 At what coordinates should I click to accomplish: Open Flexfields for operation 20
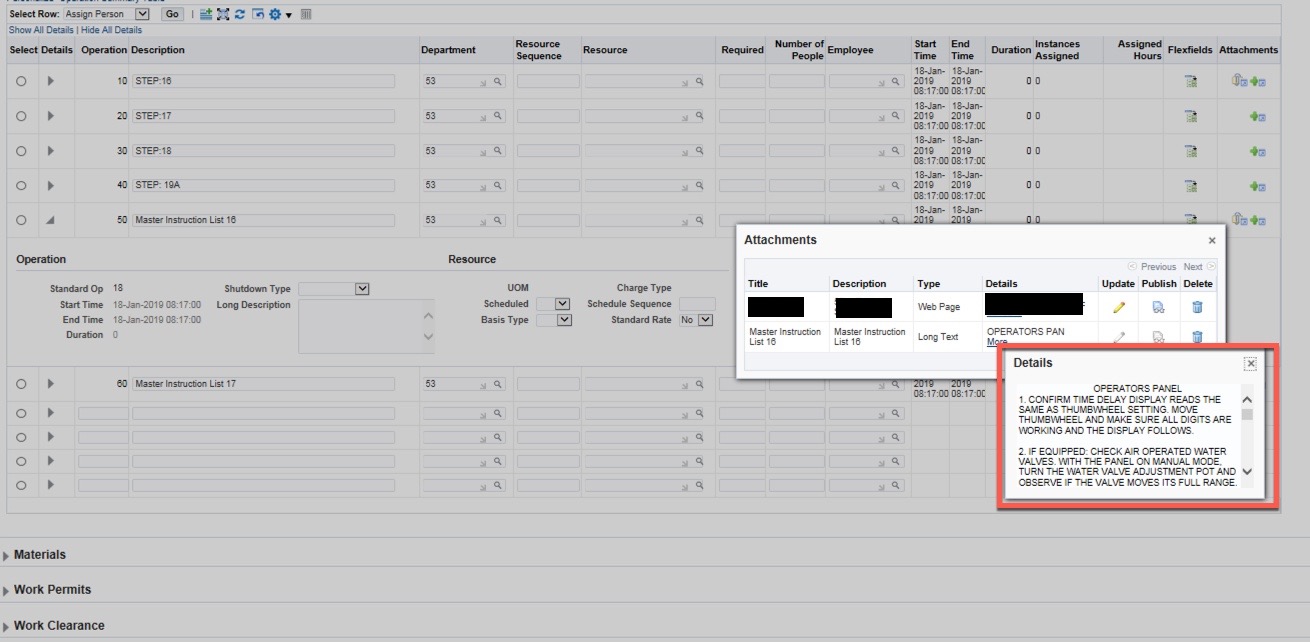(x=1191, y=117)
